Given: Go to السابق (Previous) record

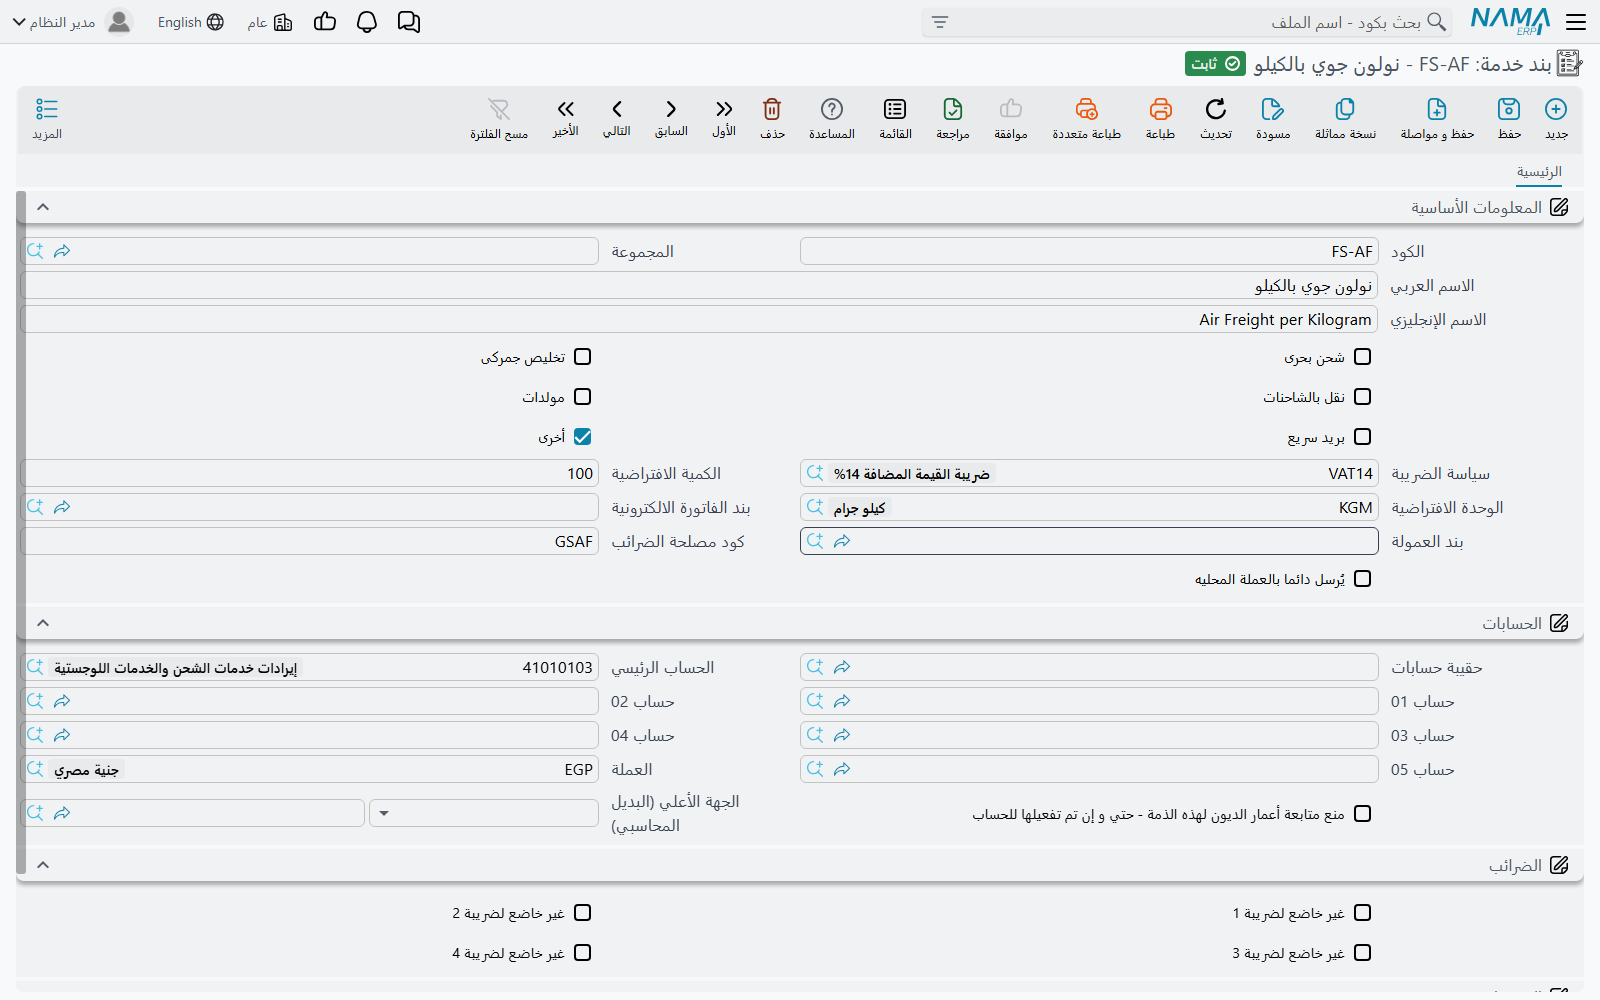Looking at the screenshot, I should tap(671, 109).
